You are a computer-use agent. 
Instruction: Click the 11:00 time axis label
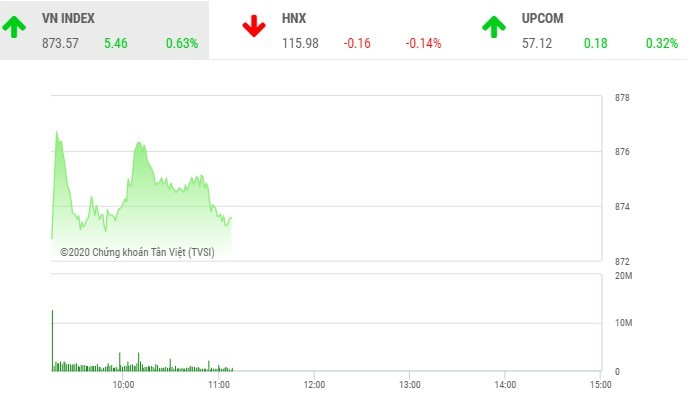(x=218, y=384)
